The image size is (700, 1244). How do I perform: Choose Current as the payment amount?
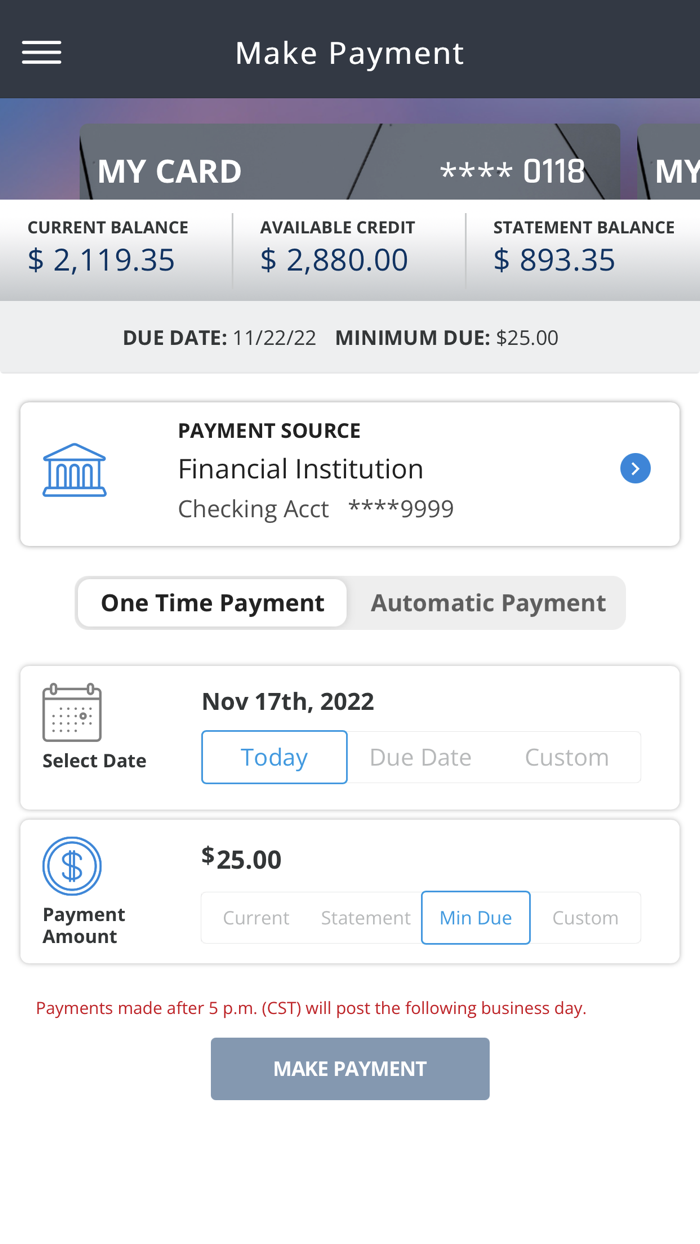255,917
